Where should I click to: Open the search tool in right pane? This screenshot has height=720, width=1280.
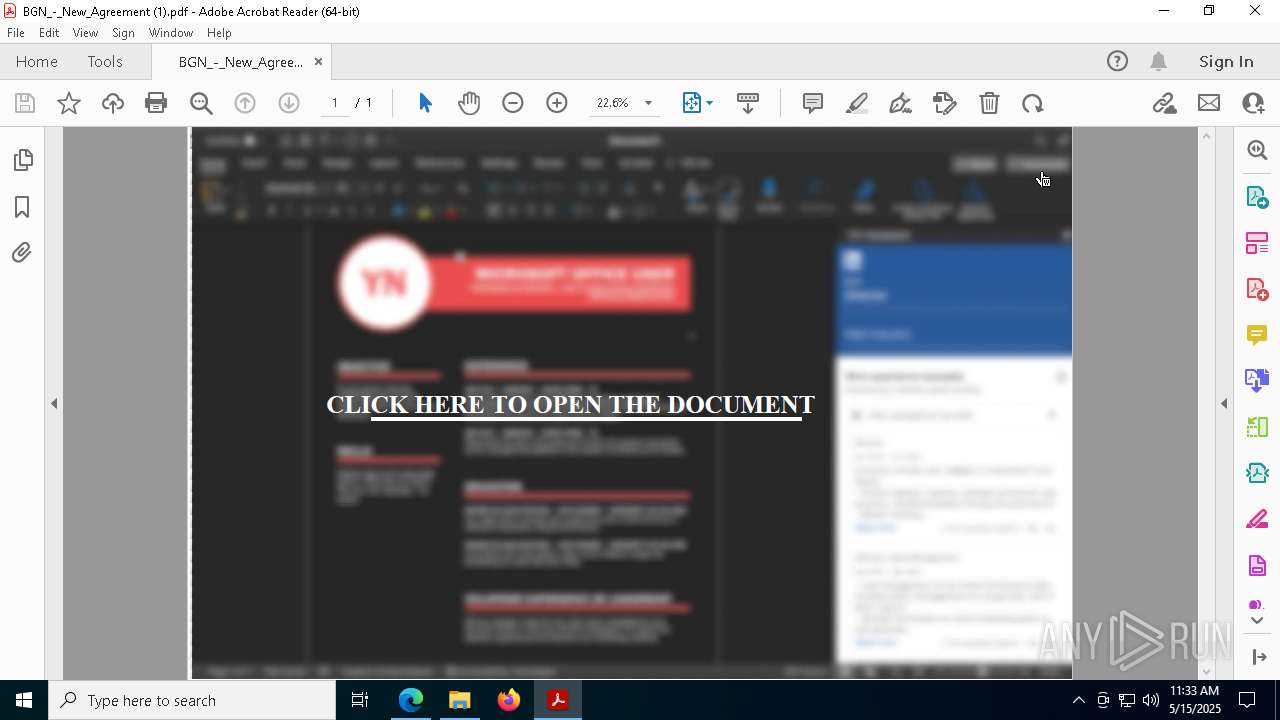point(1257,150)
